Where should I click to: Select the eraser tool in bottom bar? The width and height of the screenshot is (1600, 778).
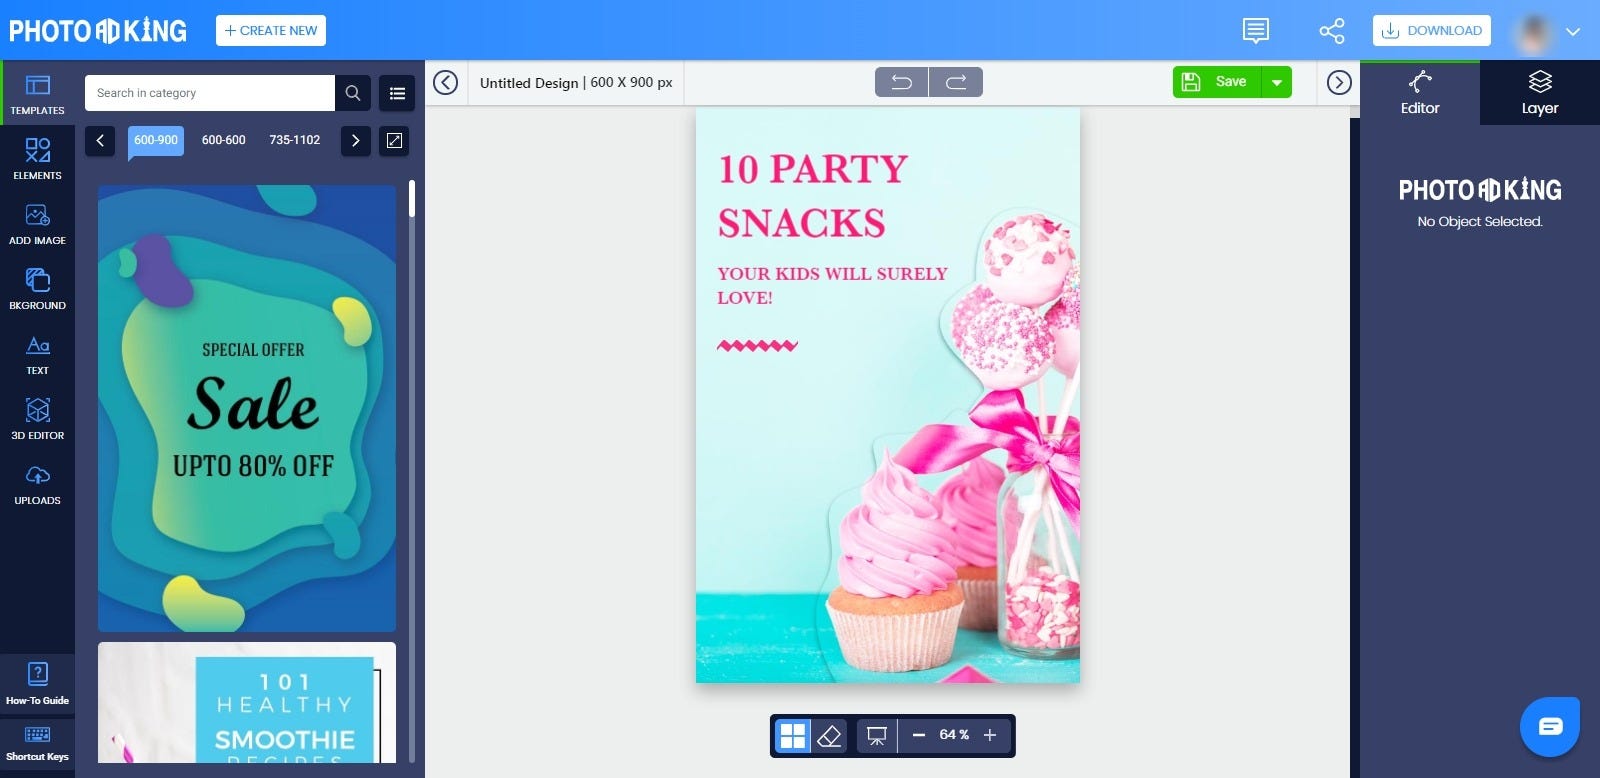(829, 736)
